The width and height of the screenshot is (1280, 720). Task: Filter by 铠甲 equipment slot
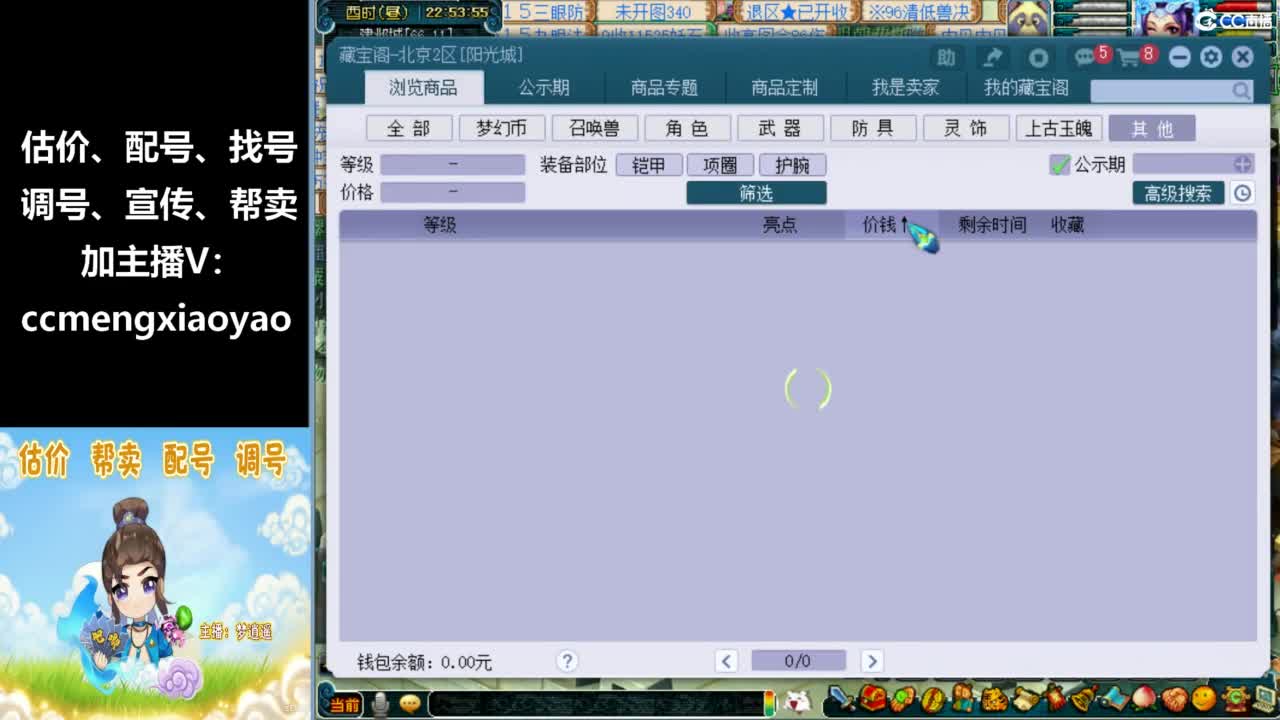(649, 165)
